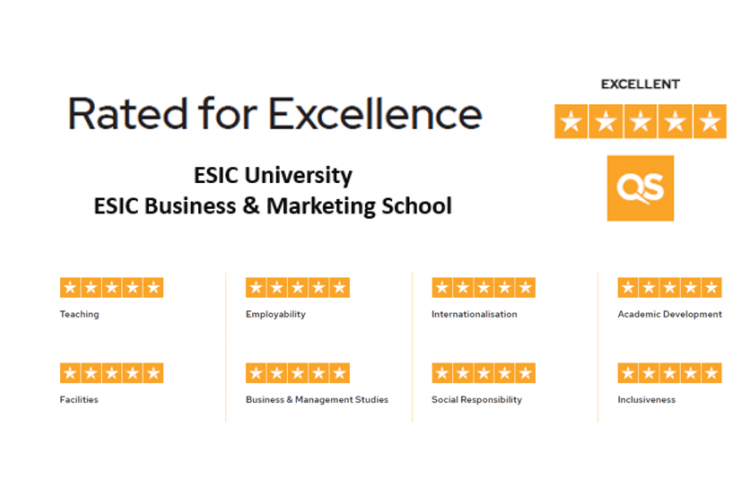Click the Excellent five-star rating banner
Screen dimensions: 731x488
pos(640,121)
